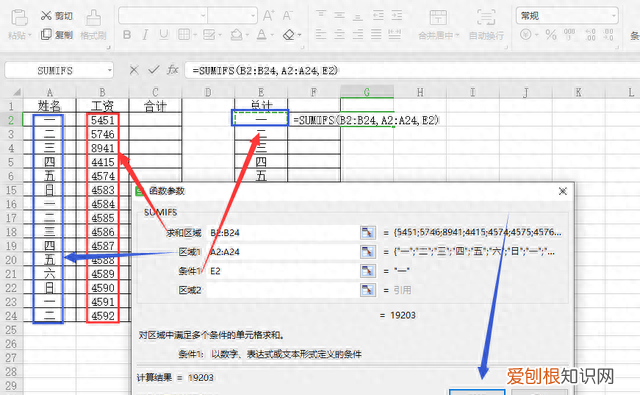Viewport: 640px width, 395px height.
Task: Select column G header
Action: tap(367, 92)
